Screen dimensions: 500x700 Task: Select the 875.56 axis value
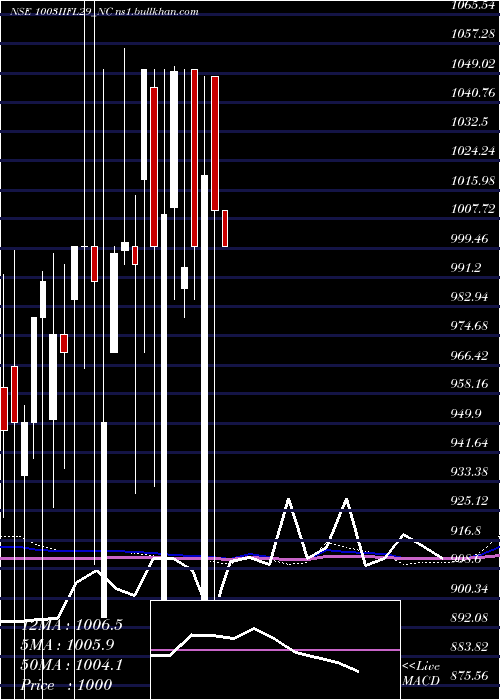(470, 676)
